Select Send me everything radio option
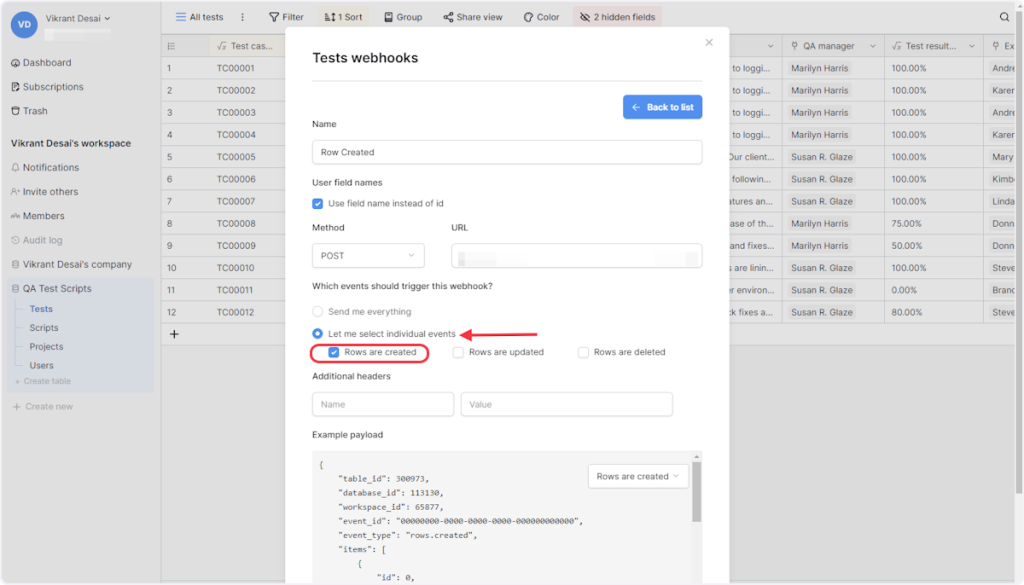Screen dimensions: 1024x585 pos(318,312)
